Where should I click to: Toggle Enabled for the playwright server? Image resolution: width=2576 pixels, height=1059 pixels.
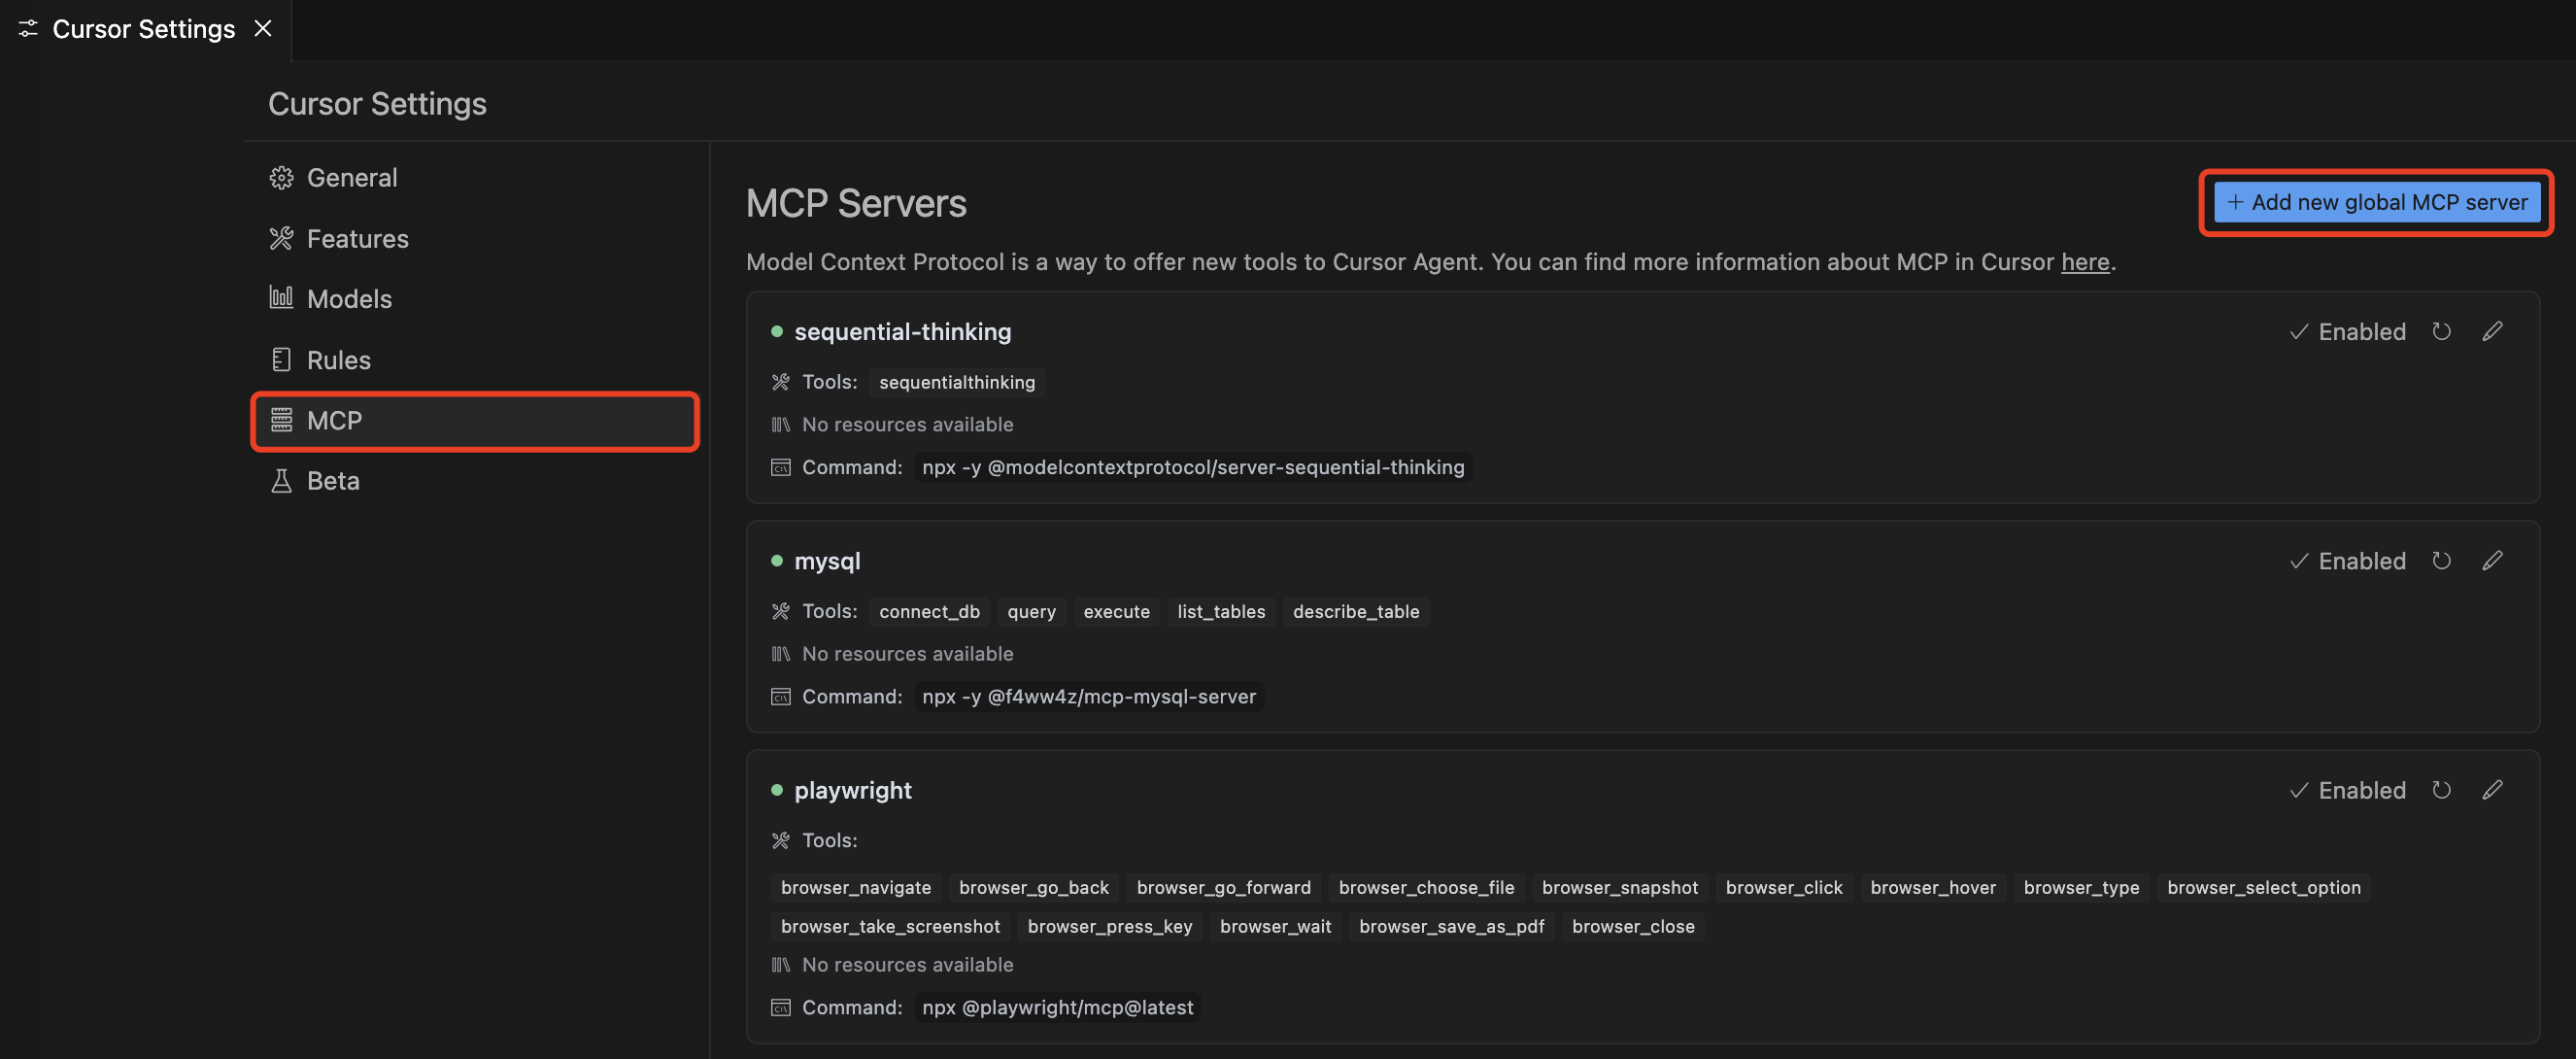pyautogui.click(x=2347, y=790)
